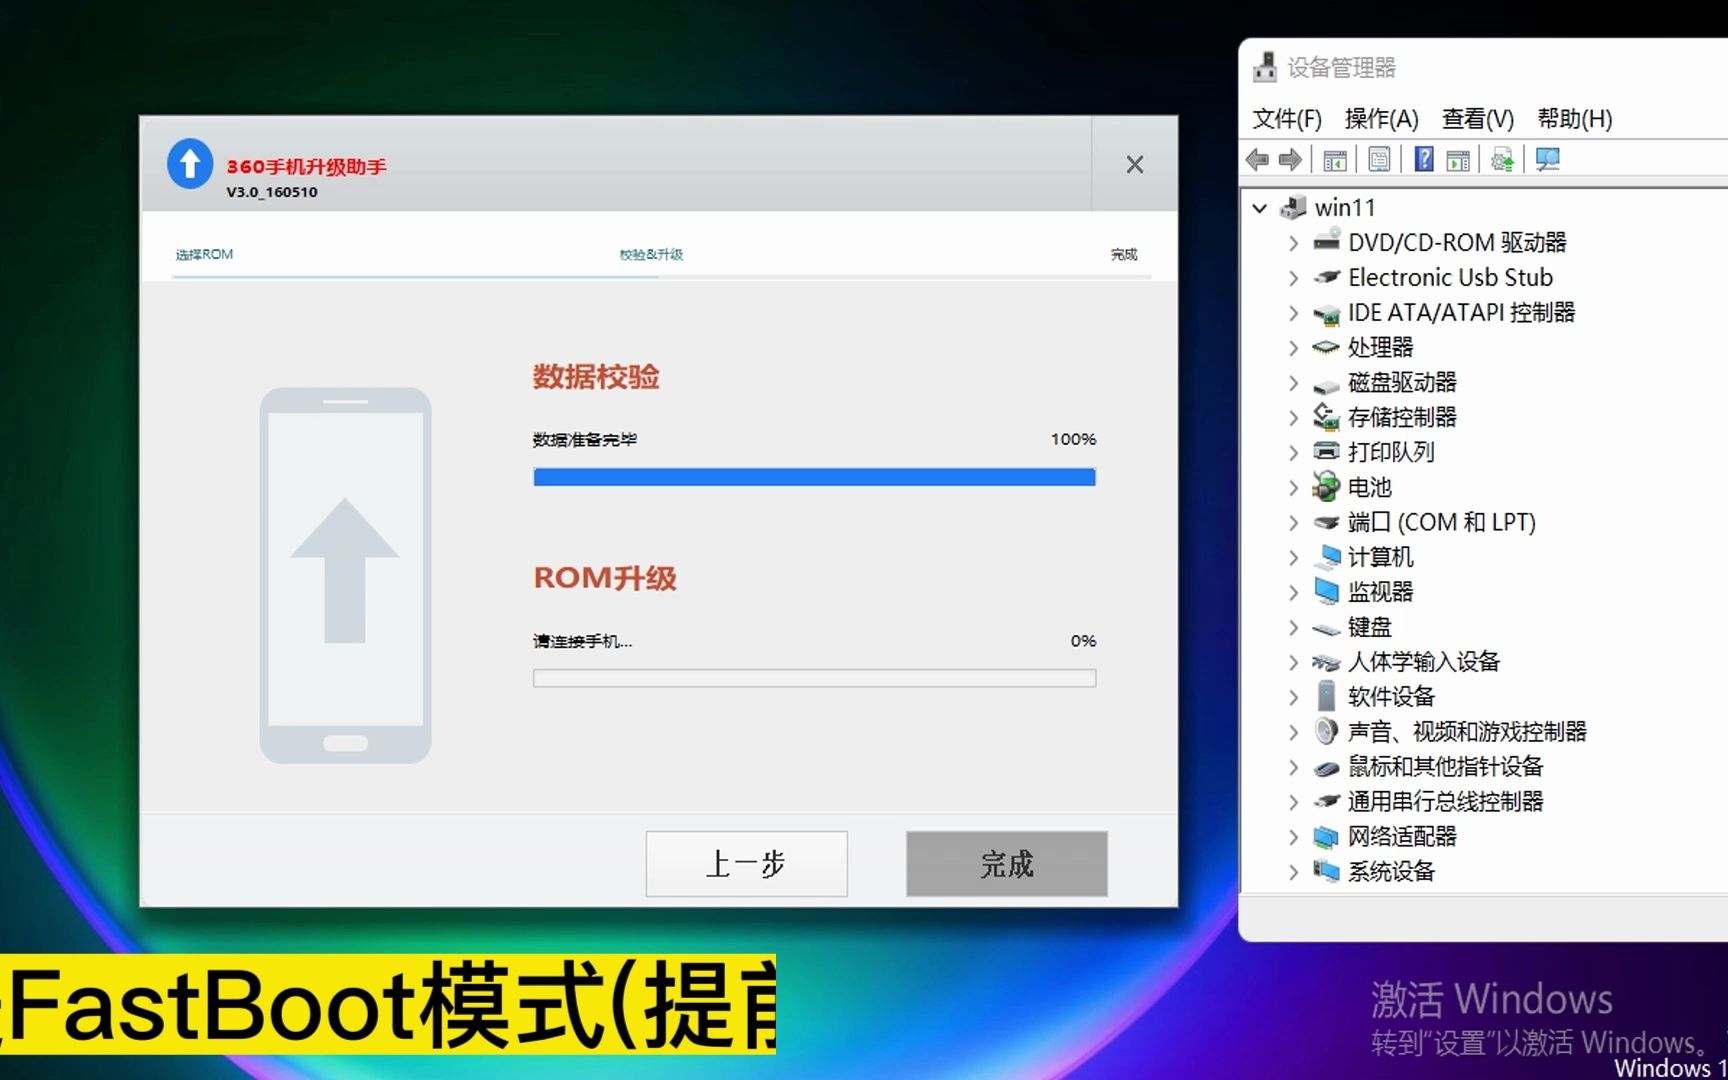The height and width of the screenshot is (1080, 1728).
Task: Click the 请连接手机... status text
Action: [x=582, y=641]
